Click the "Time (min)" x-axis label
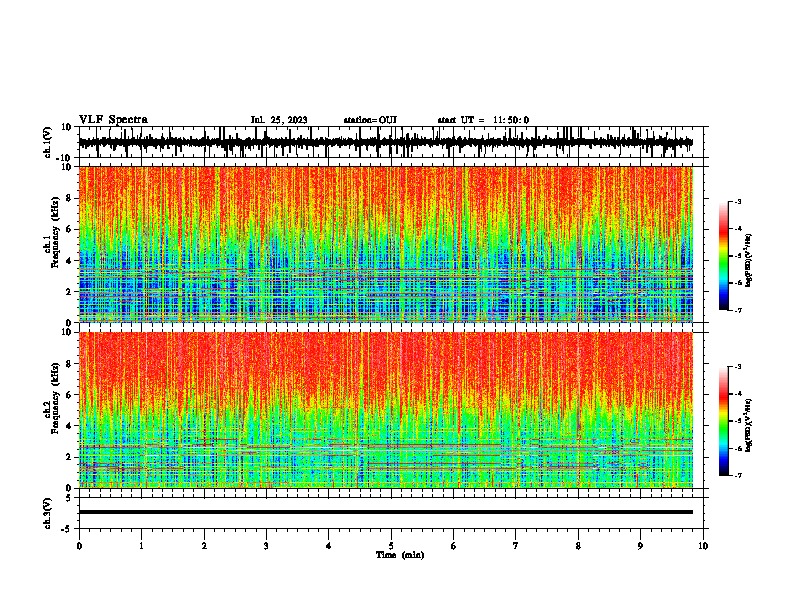Viewport: 792px width, 612px height. pos(400,555)
